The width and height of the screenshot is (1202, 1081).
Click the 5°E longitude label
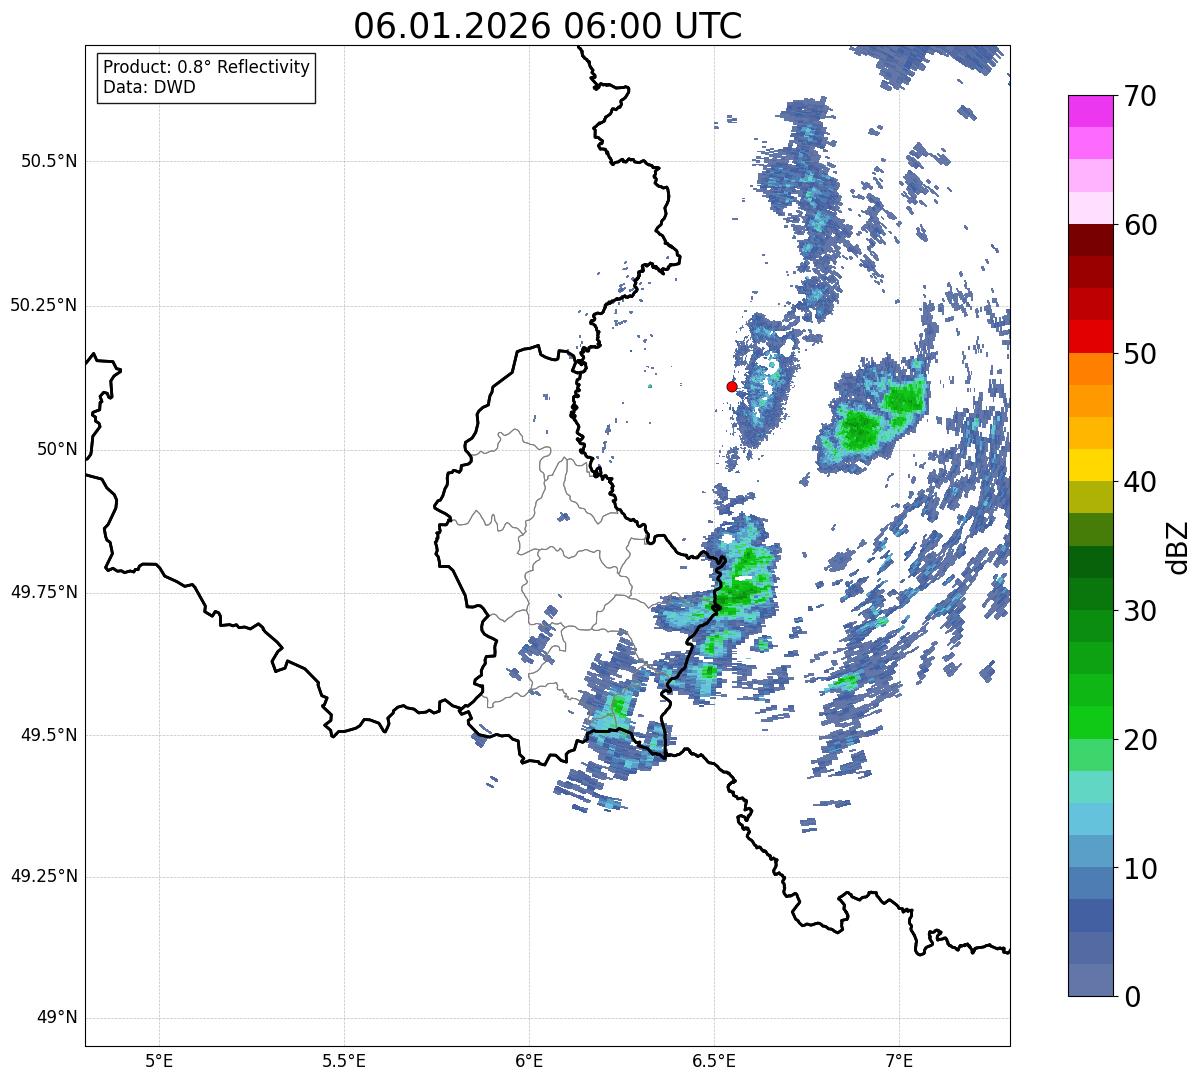click(159, 1061)
